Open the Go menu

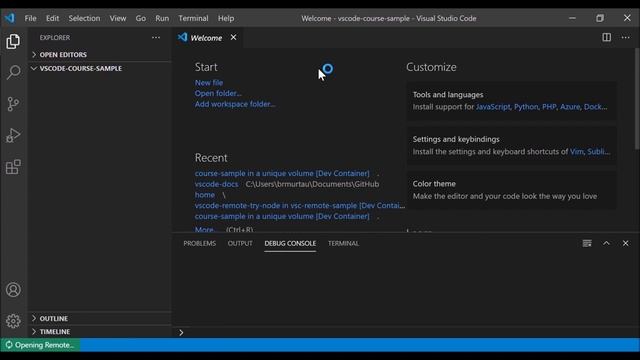click(x=140, y=18)
